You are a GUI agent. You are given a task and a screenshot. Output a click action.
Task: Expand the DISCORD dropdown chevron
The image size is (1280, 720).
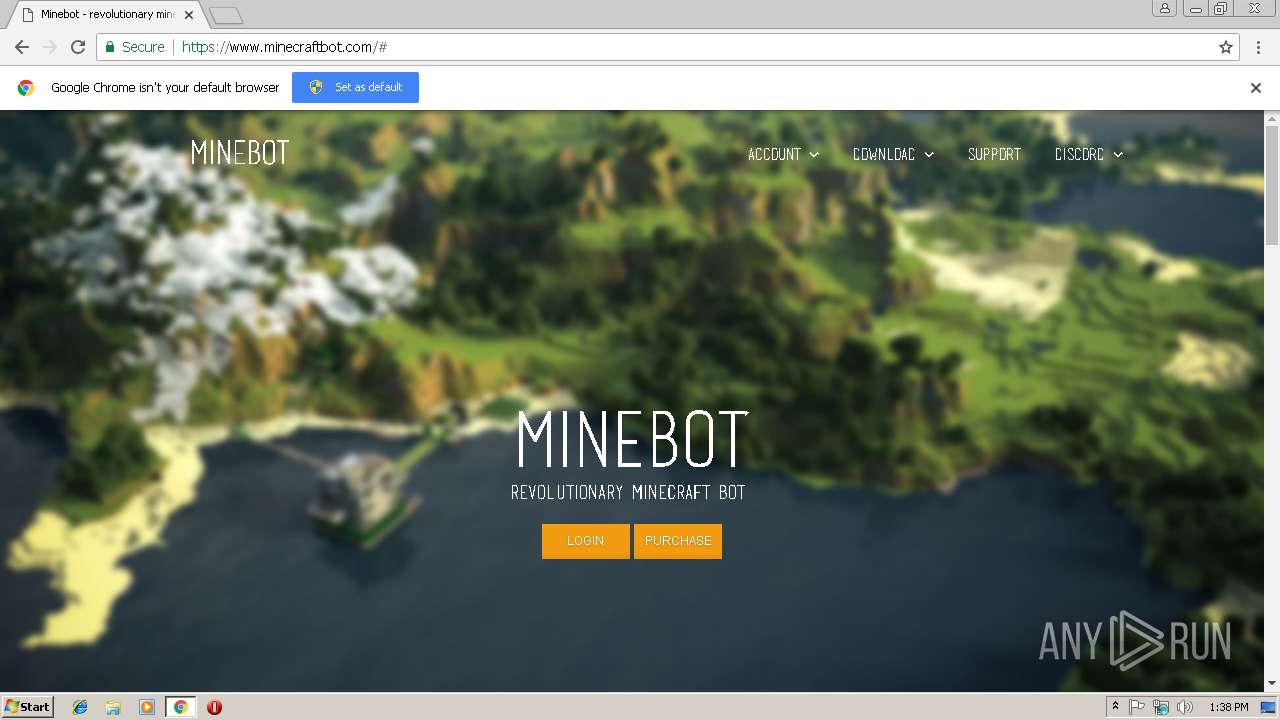[x=1118, y=154]
